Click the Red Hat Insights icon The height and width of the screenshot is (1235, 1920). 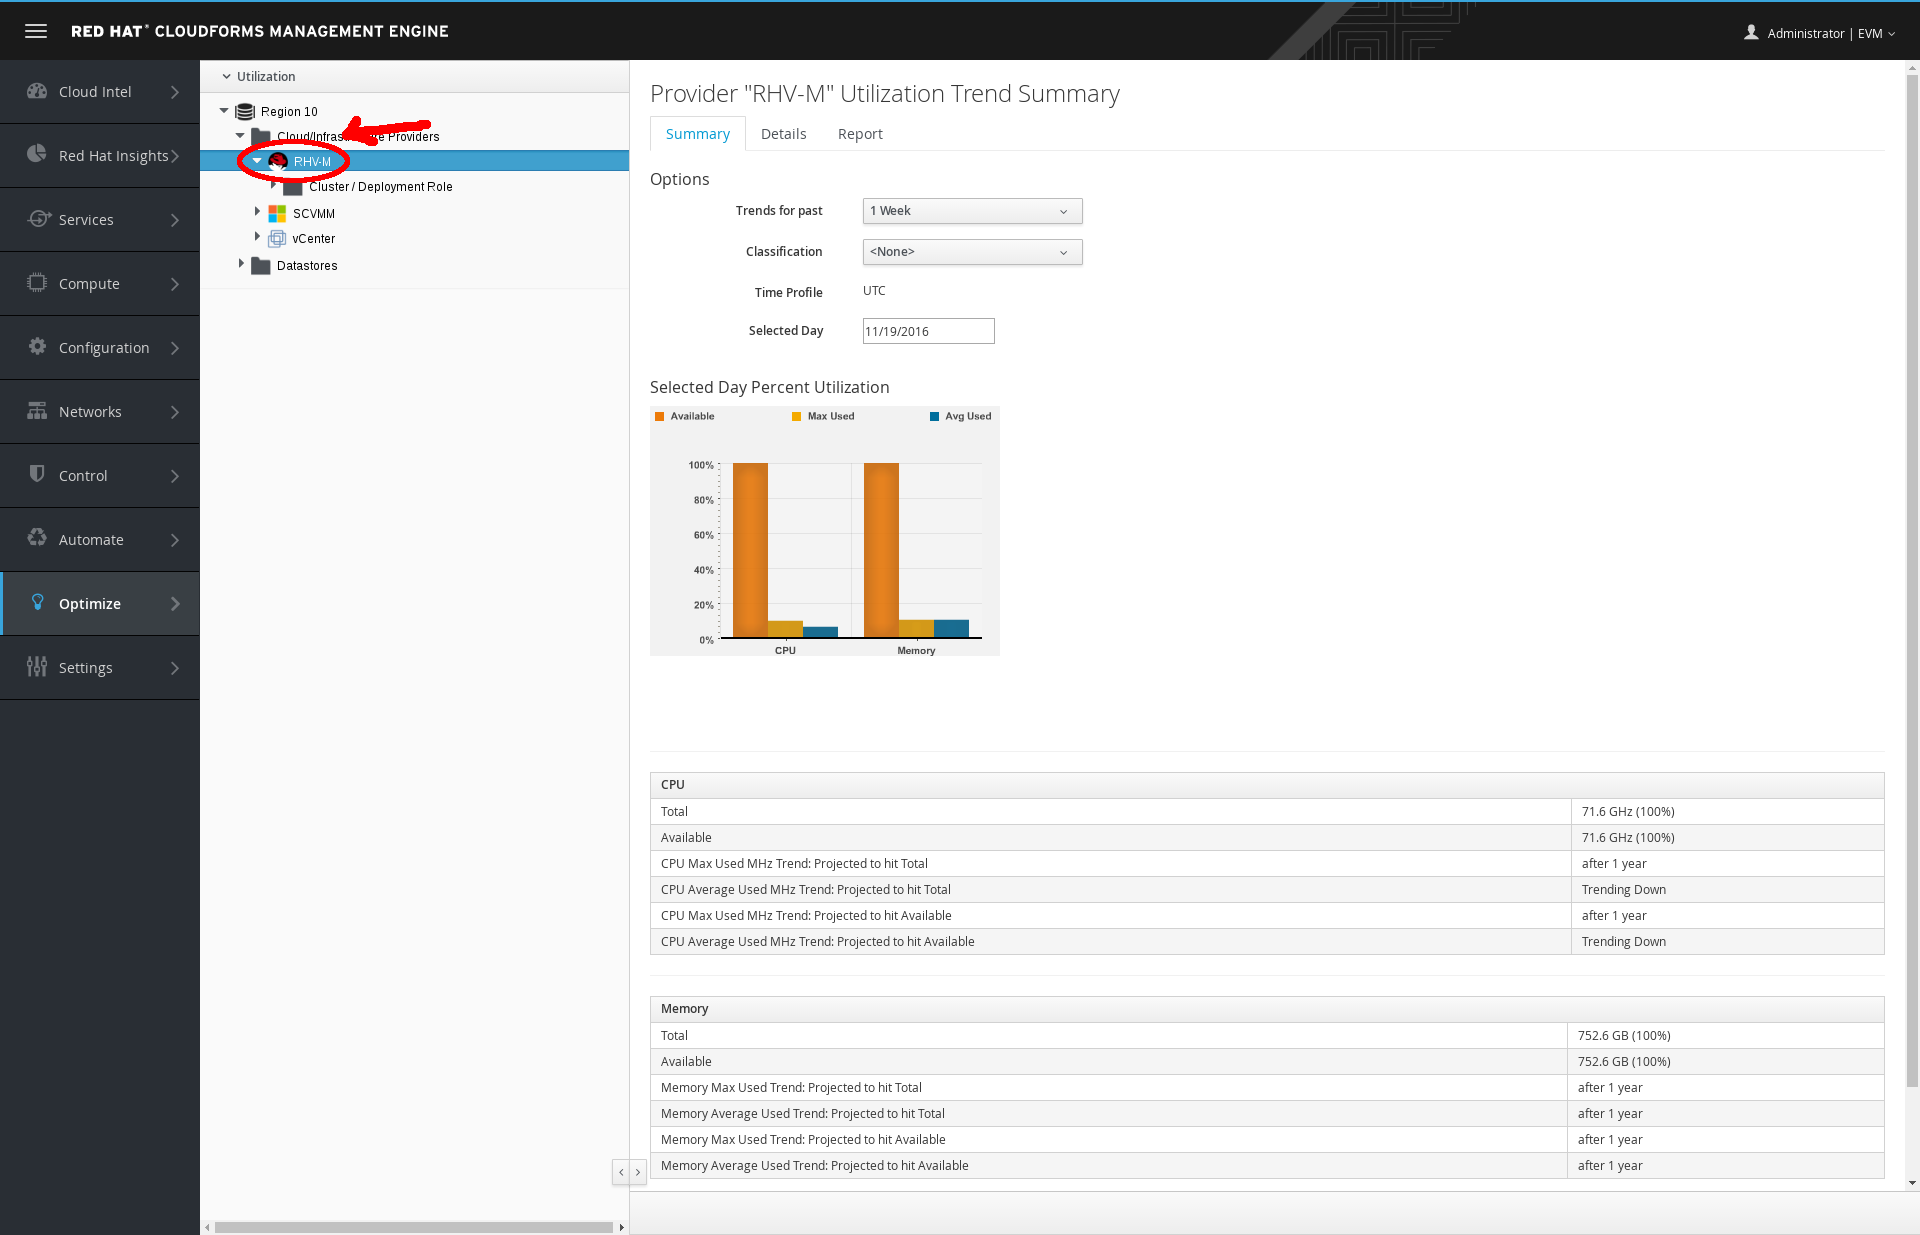[x=37, y=154]
